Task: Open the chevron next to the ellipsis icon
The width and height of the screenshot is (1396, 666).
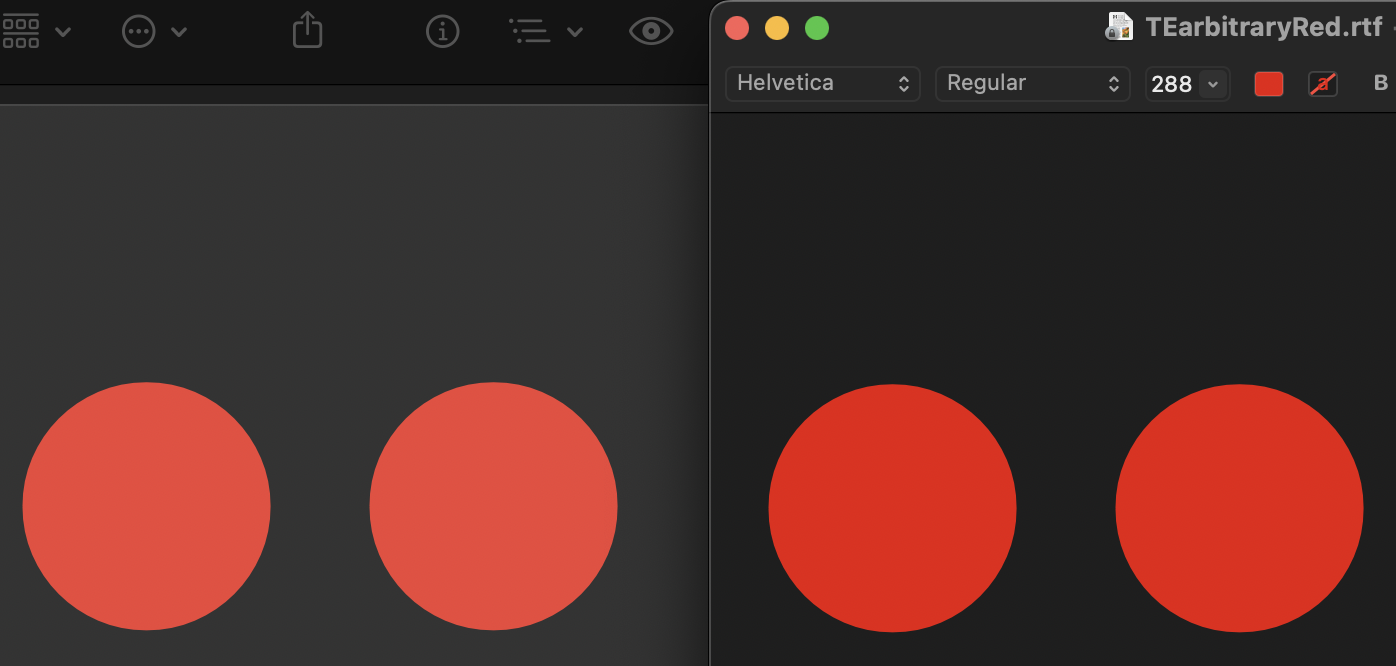Action: pos(180,31)
